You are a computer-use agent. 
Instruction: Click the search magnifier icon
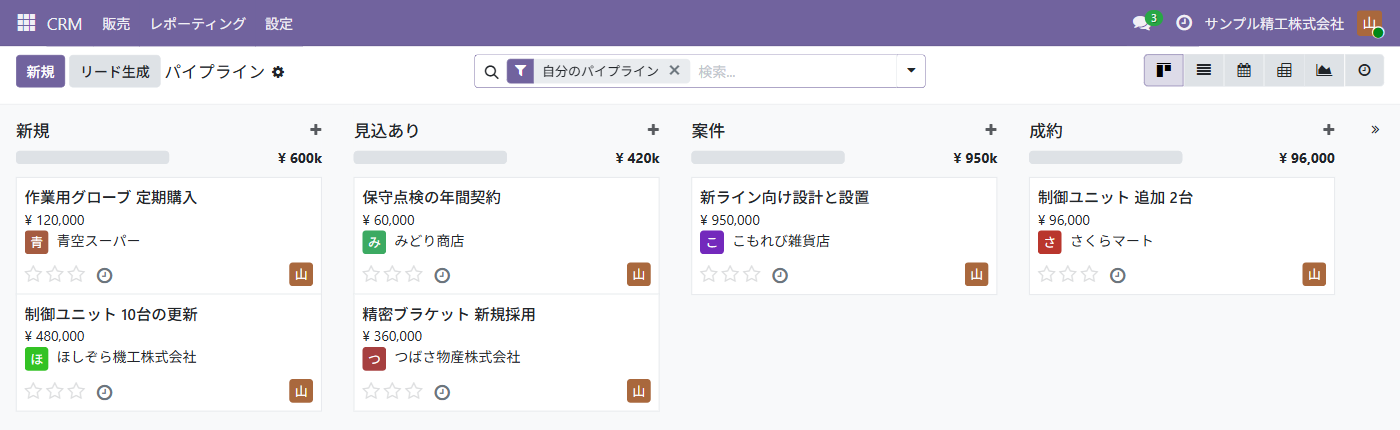[x=491, y=72]
